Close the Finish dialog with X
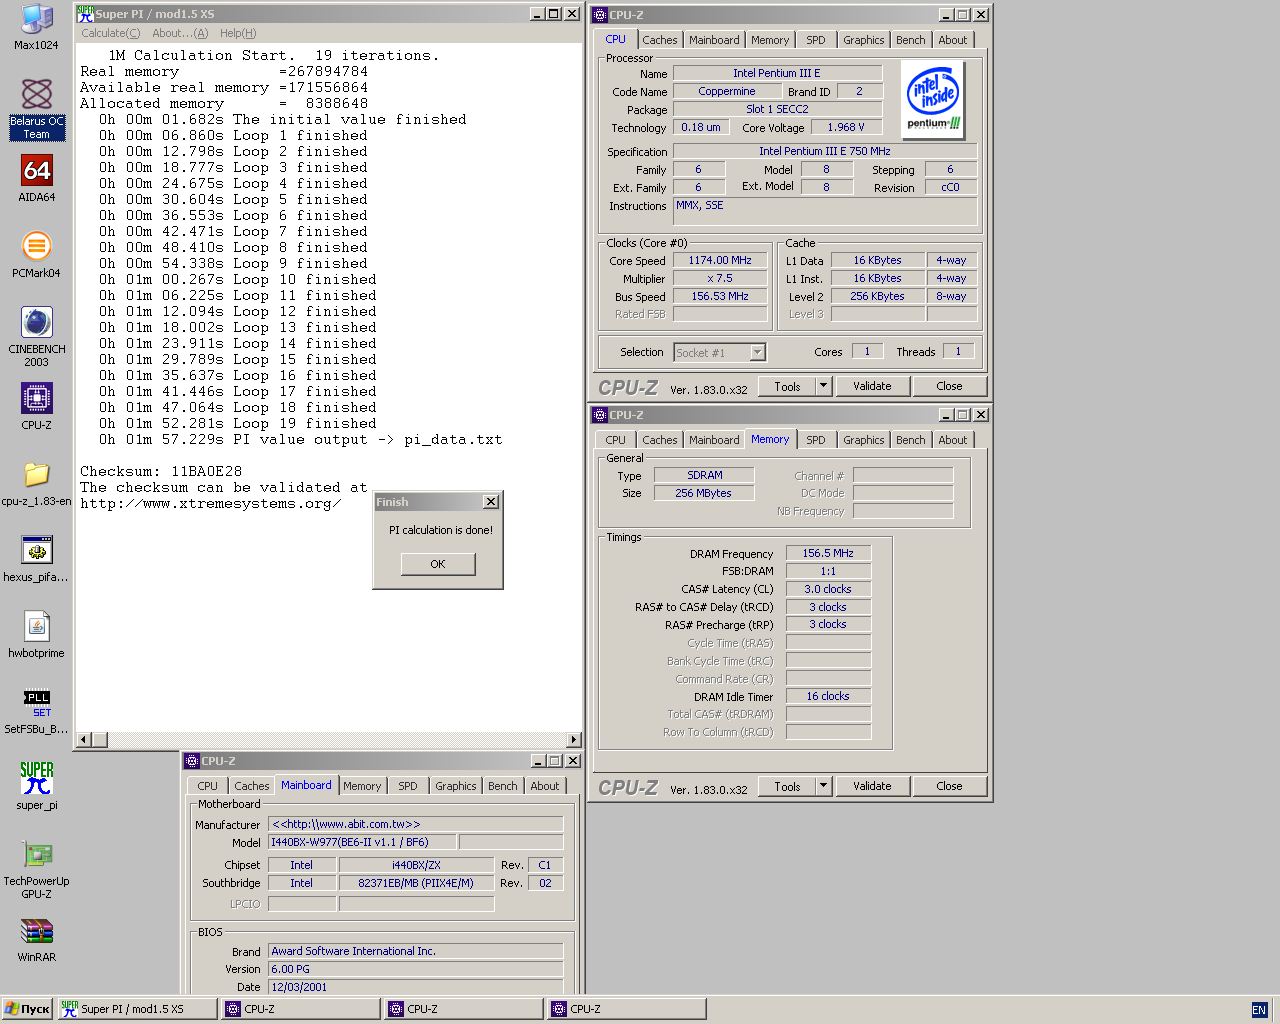 (x=490, y=502)
